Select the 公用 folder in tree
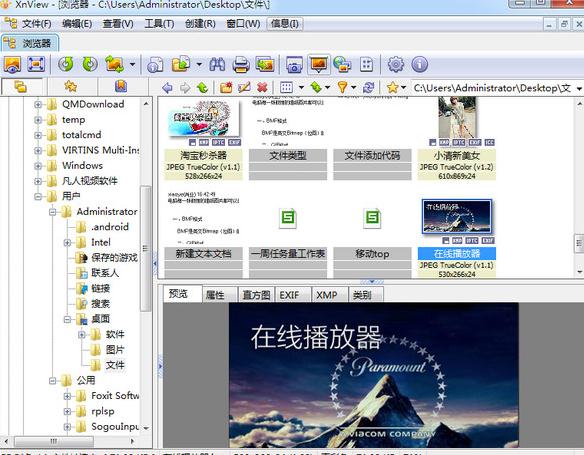Viewport: 584px width, 455px height. coord(86,380)
